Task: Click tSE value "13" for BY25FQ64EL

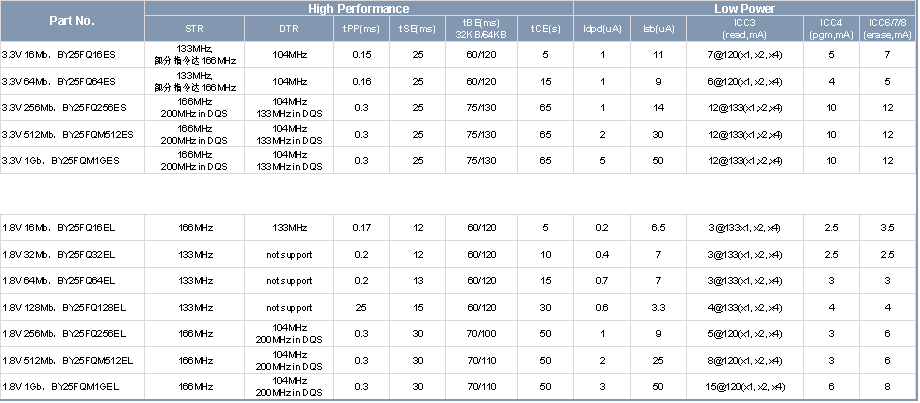Action: click(417, 281)
